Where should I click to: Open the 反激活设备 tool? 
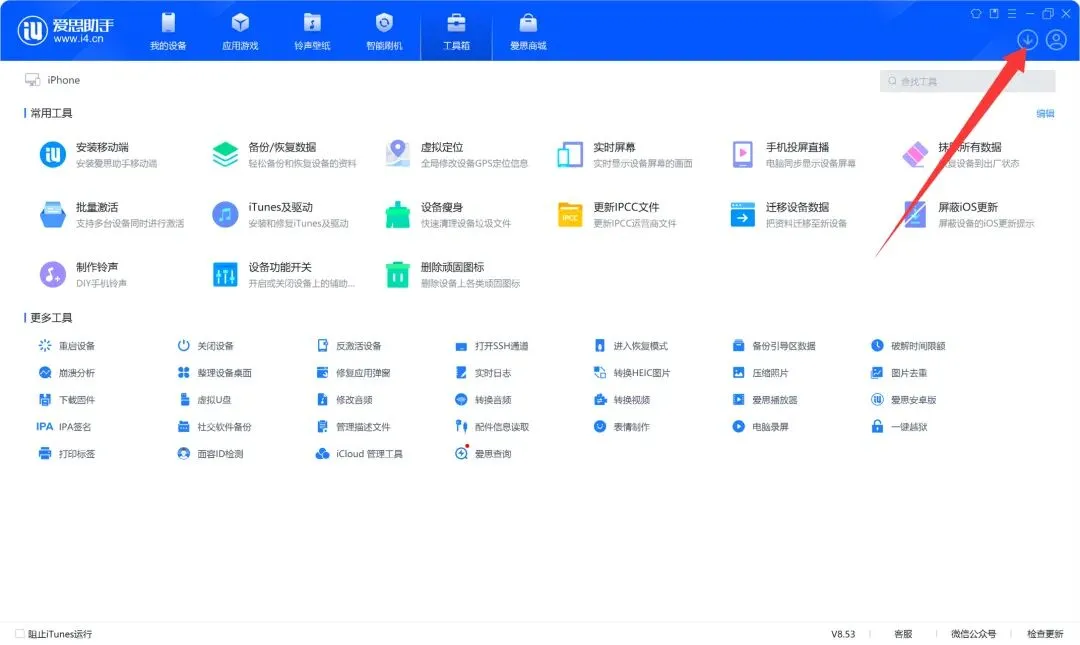pyautogui.click(x=349, y=346)
